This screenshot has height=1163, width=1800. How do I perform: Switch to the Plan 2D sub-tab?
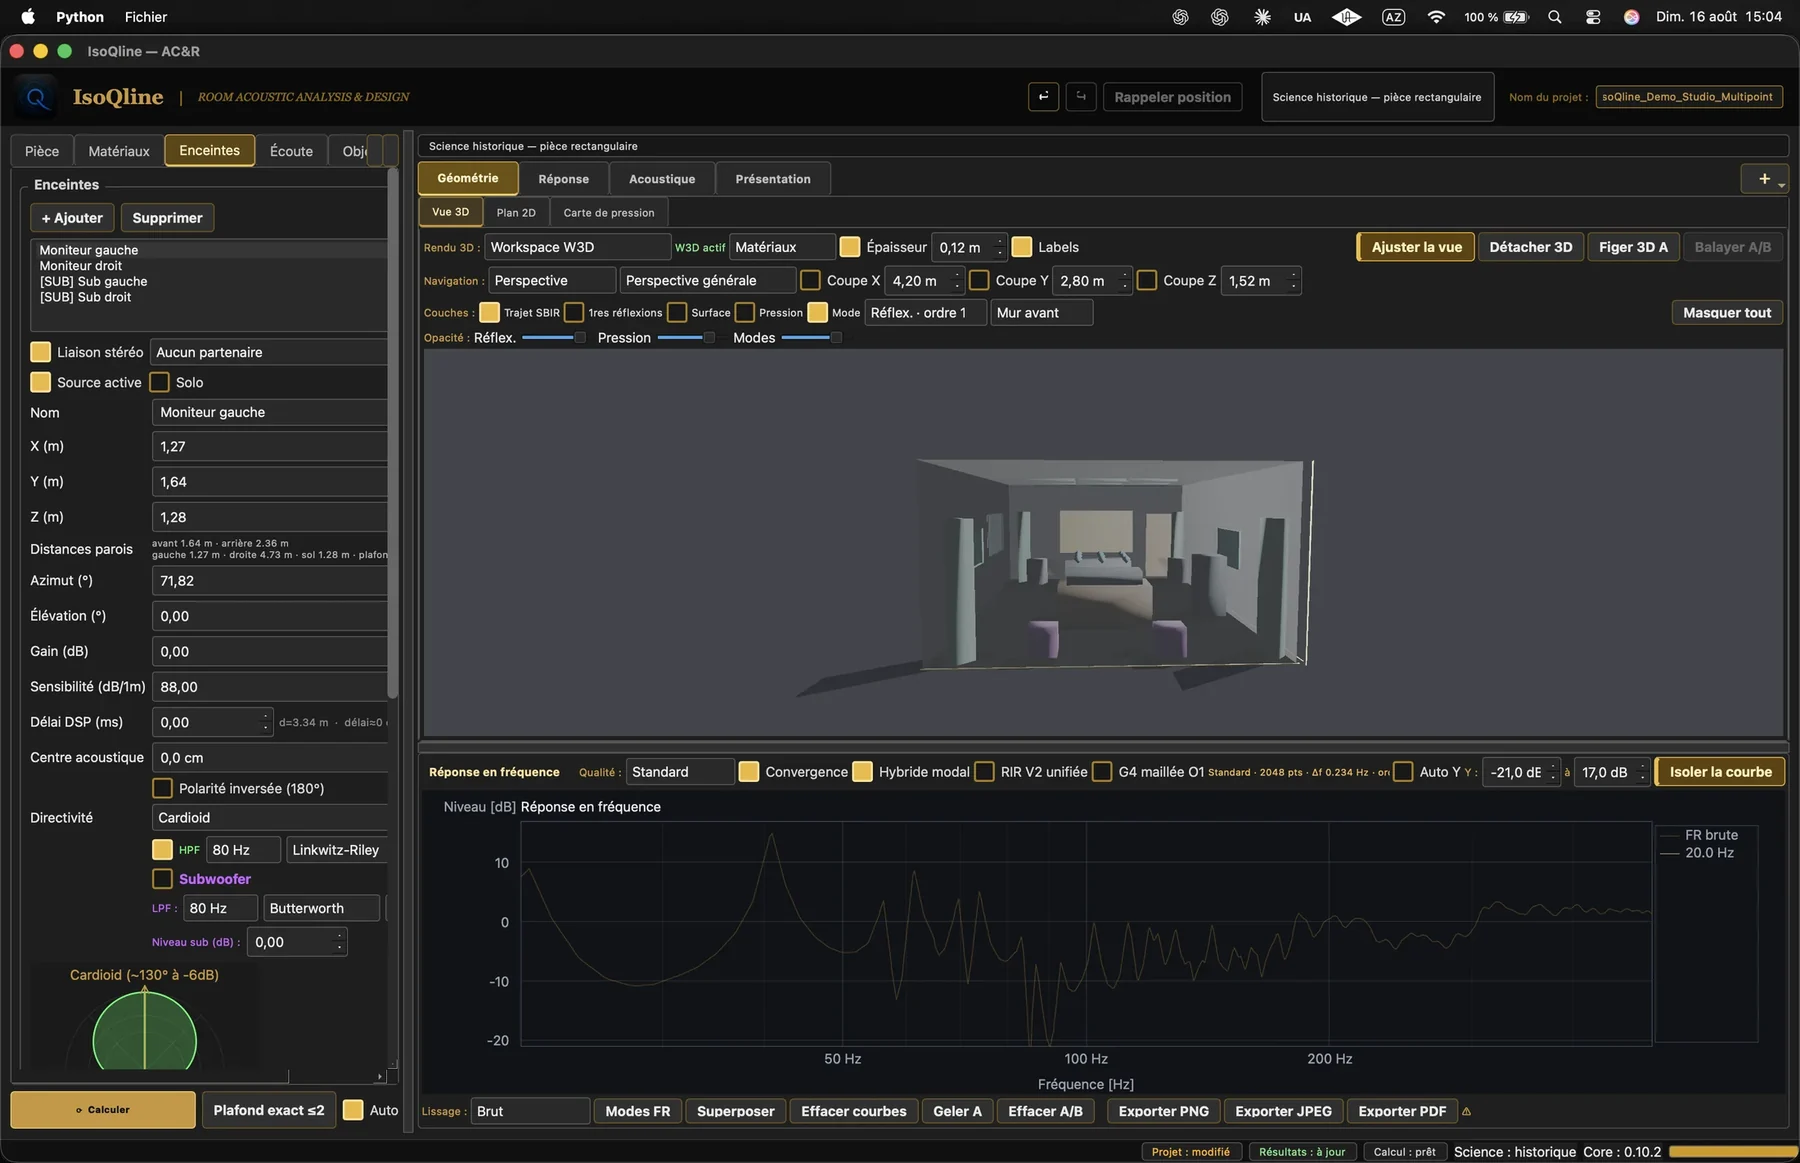click(516, 212)
